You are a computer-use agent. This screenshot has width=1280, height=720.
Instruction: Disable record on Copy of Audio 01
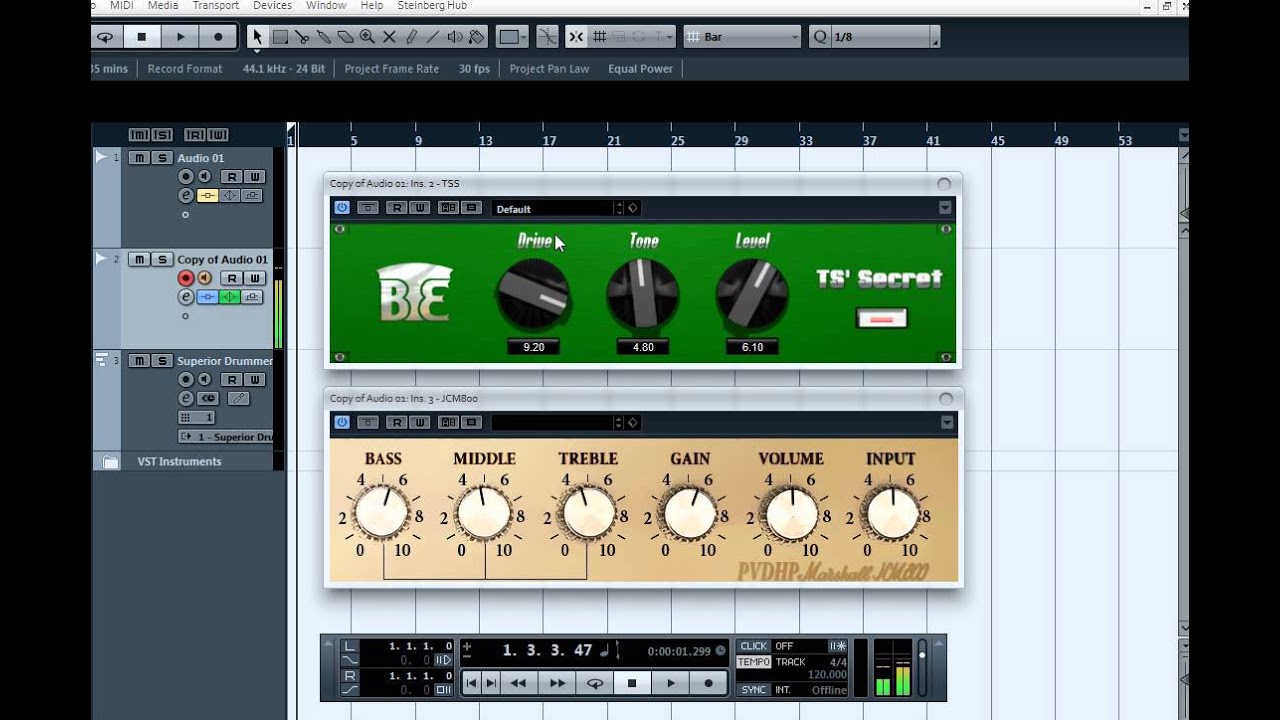coord(185,278)
